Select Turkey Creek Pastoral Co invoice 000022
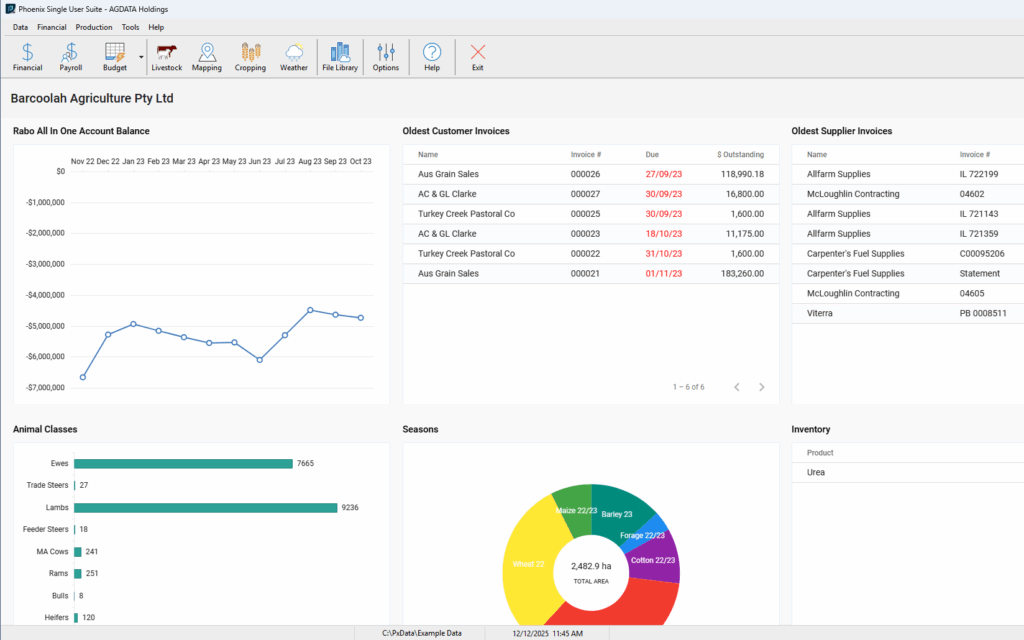Image resolution: width=1024 pixels, height=640 pixels. (x=591, y=253)
